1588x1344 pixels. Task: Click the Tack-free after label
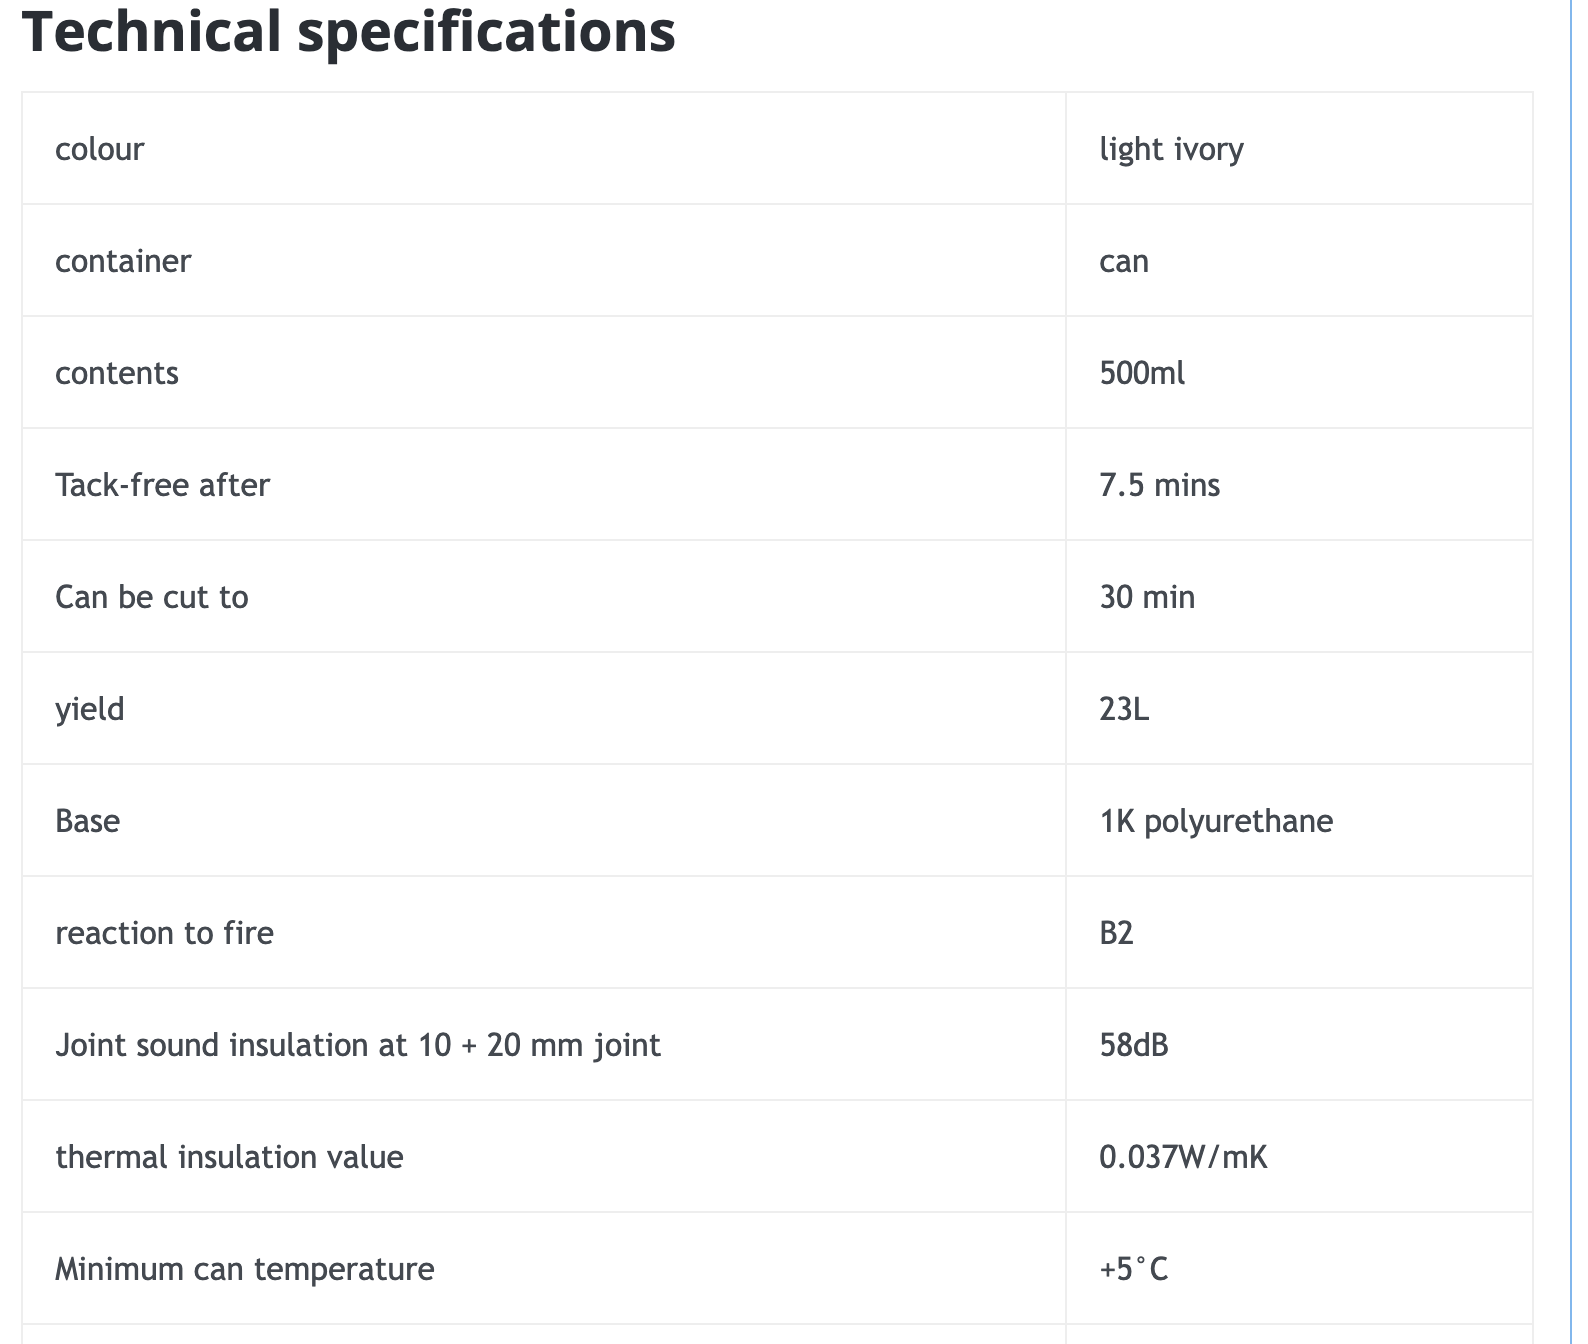pos(162,486)
